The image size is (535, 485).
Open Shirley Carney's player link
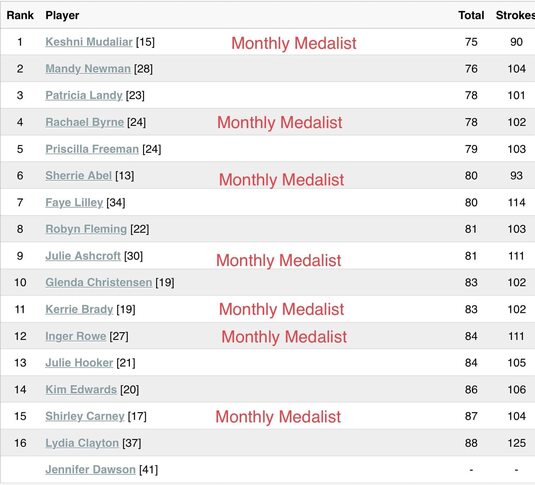coord(85,416)
